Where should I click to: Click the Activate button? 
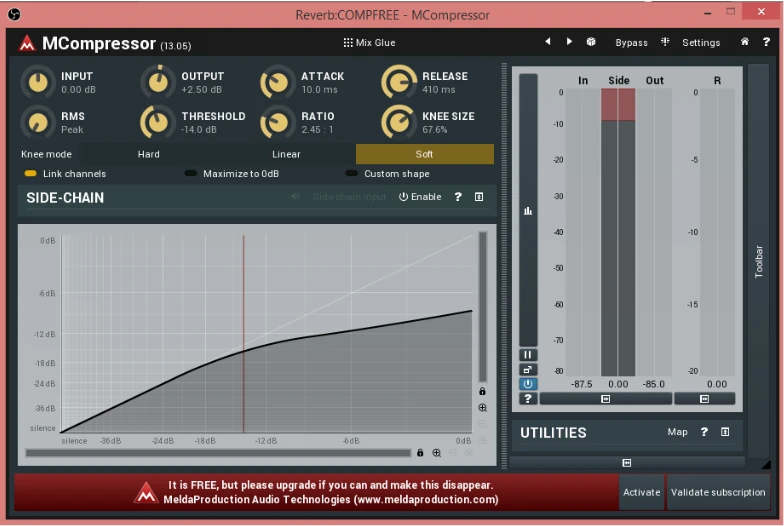coord(641,492)
